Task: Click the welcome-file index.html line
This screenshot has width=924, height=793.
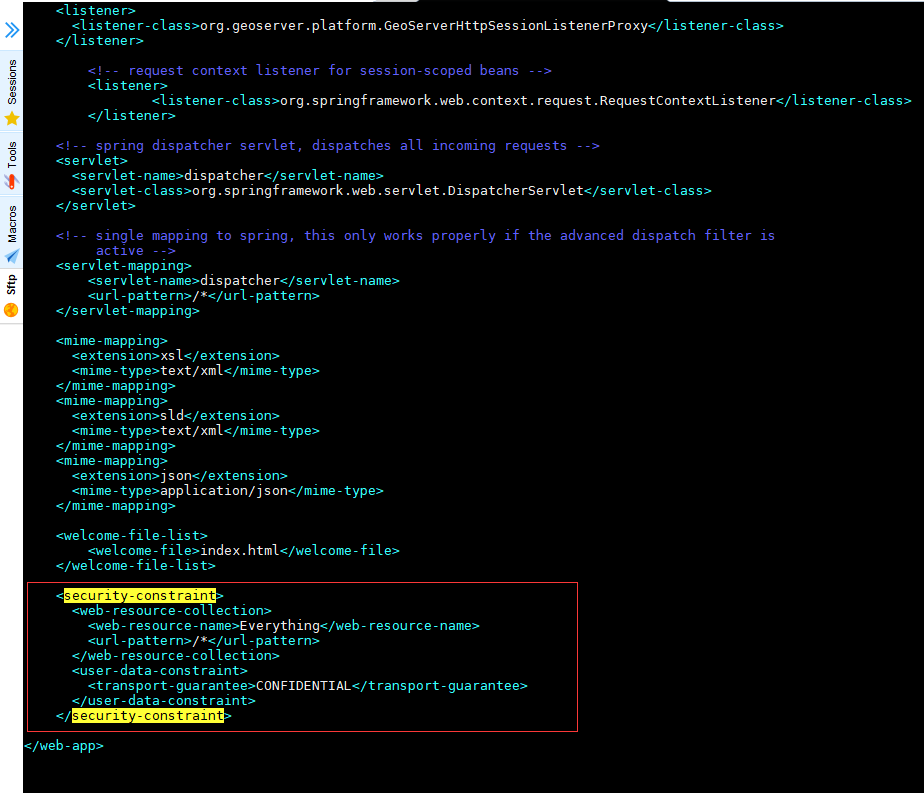Action: click(x=244, y=551)
